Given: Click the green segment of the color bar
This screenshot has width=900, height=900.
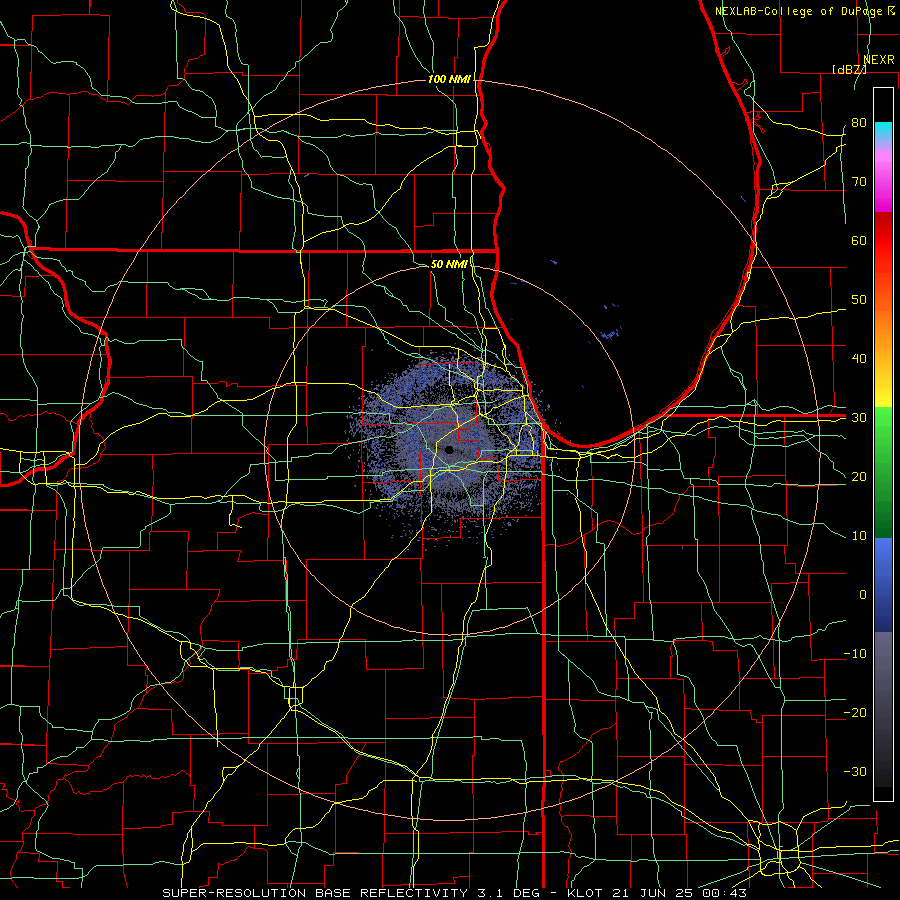Looking at the screenshot, I should coord(883,472).
